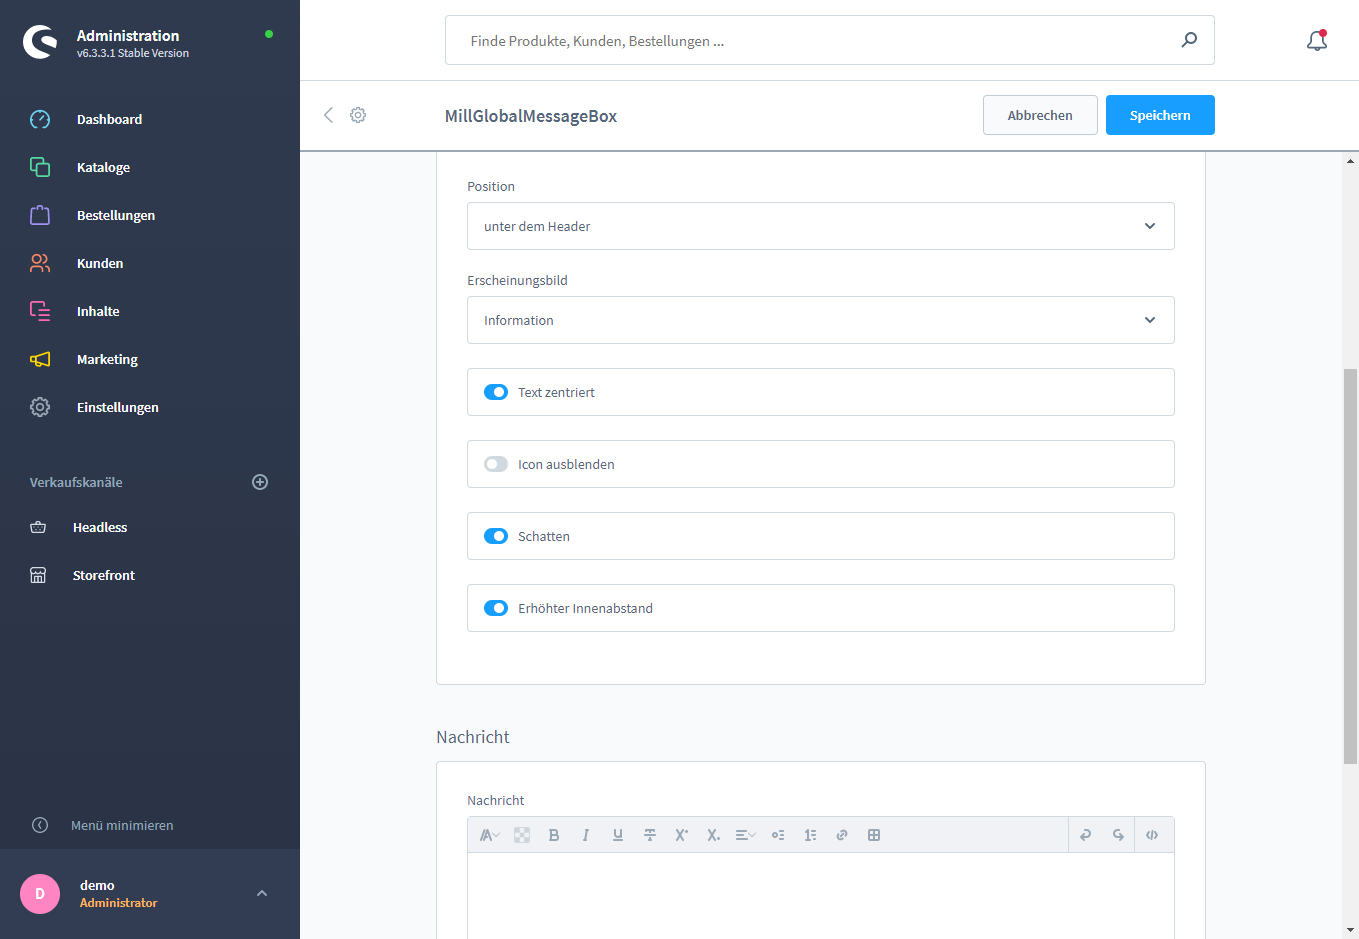Apply strikethrough formatting in editor
This screenshot has height=939, width=1359.
click(650, 835)
